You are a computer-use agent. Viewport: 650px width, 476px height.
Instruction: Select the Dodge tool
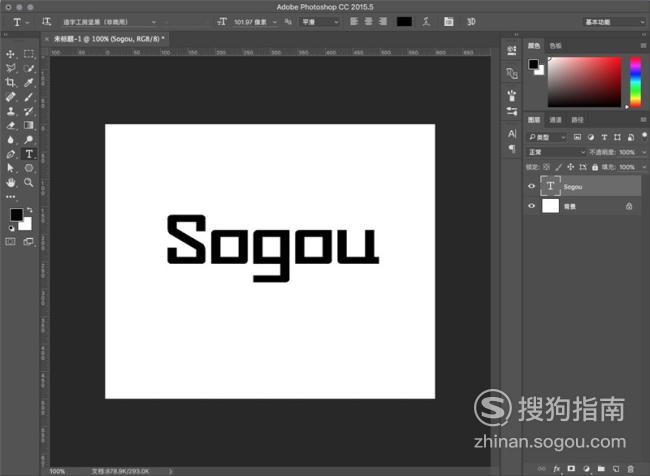(29, 139)
